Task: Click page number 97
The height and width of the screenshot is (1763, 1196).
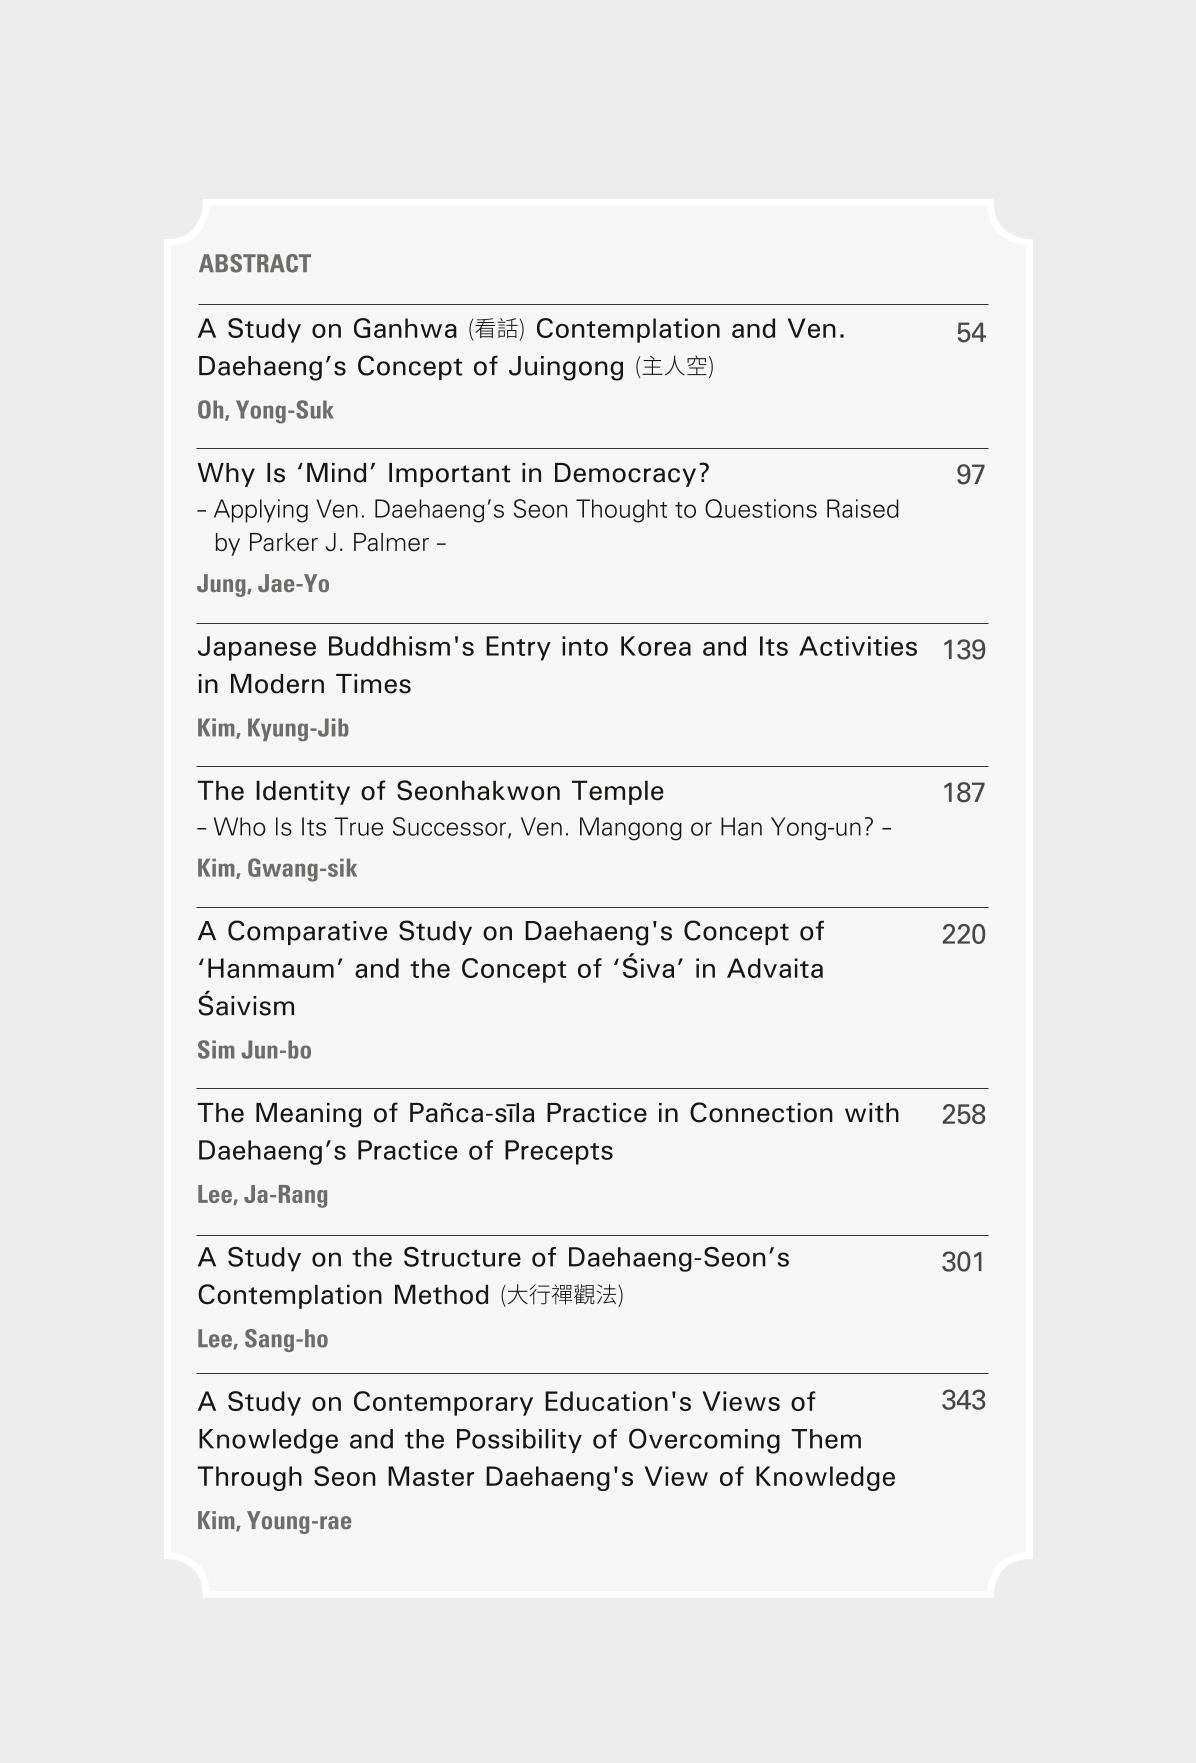Action: click(x=970, y=475)
